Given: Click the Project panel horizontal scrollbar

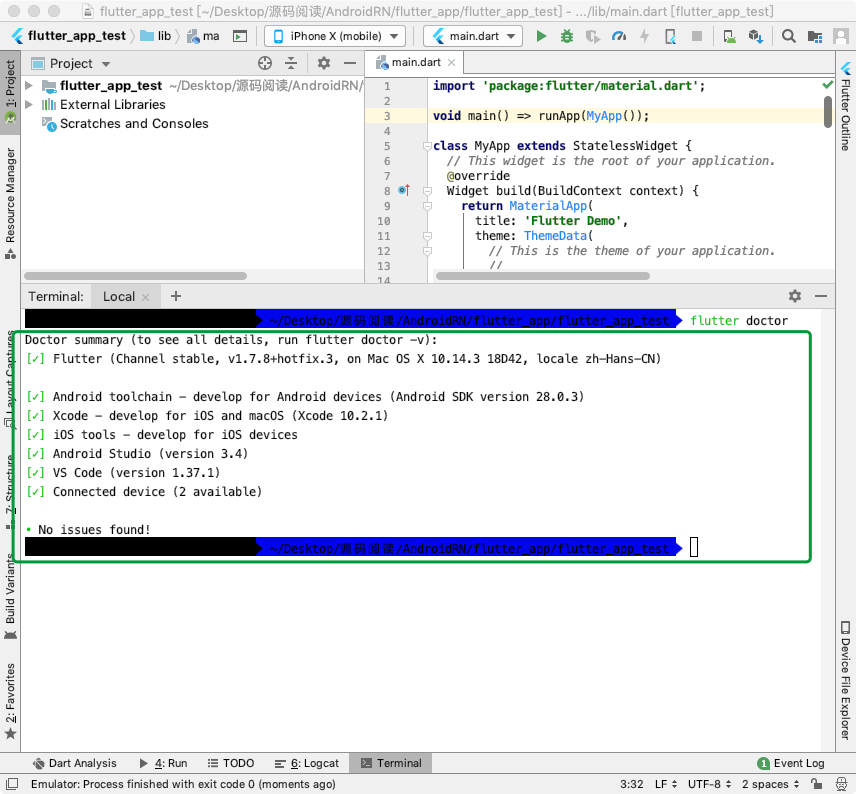Looking at the screenshot, I should tap(135, 276).
